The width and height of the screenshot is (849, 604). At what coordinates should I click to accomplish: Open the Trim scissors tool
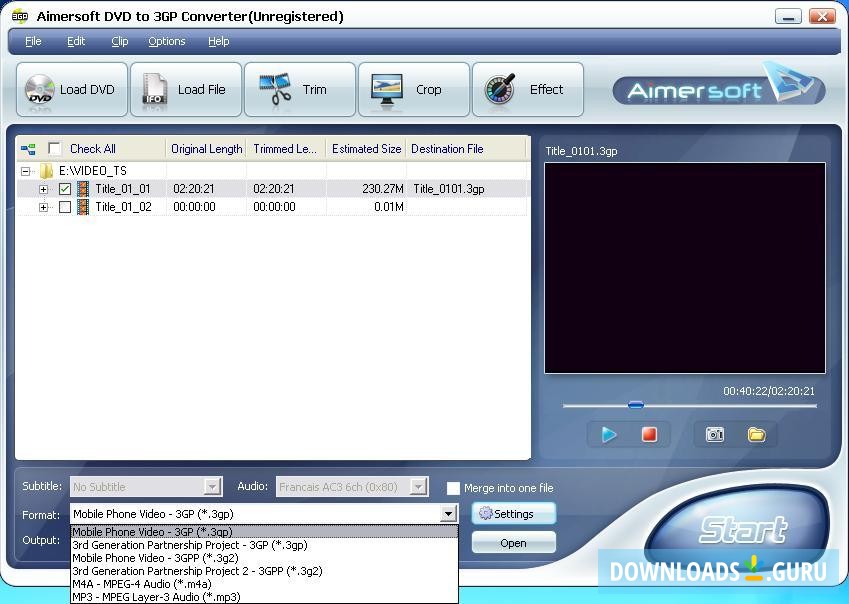(x=300, y=89)
